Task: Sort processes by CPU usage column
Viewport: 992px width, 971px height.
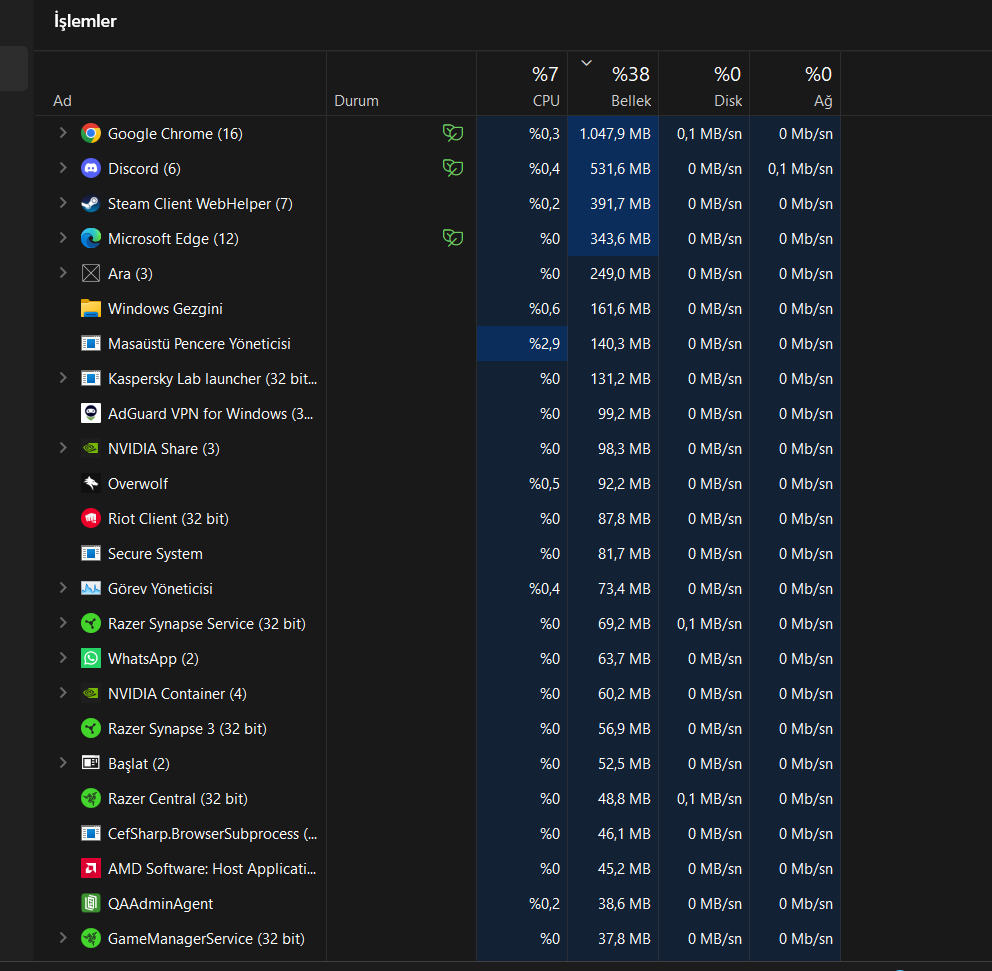Action: 522,83
